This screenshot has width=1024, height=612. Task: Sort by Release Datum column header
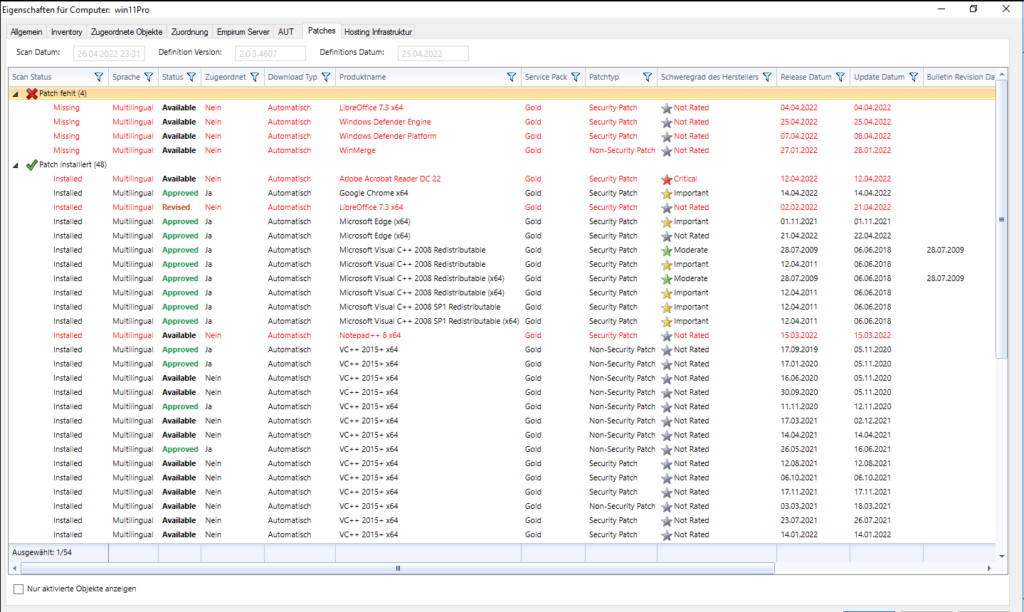pos(806,77)
